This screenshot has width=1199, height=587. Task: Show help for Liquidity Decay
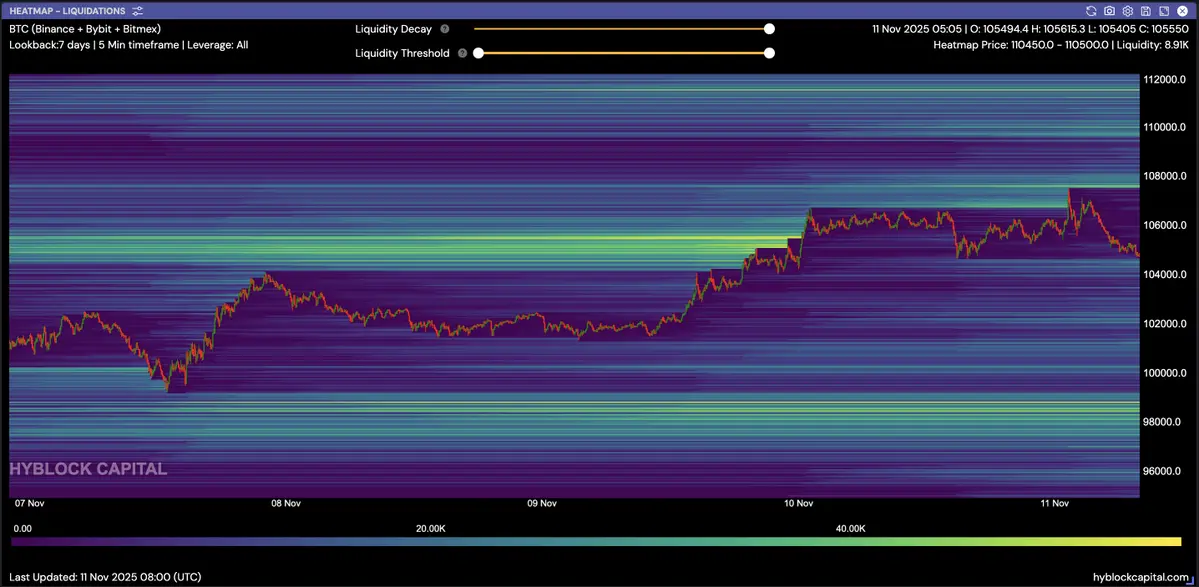445,29
